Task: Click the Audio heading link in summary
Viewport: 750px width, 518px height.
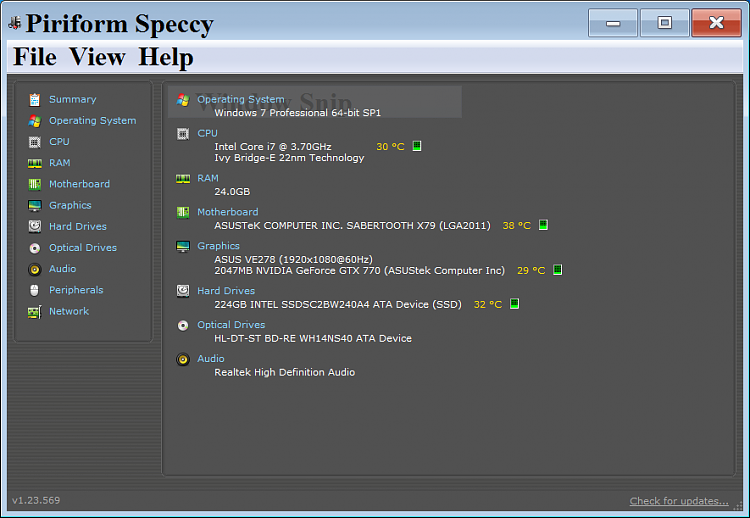Action: coord(211,359)
